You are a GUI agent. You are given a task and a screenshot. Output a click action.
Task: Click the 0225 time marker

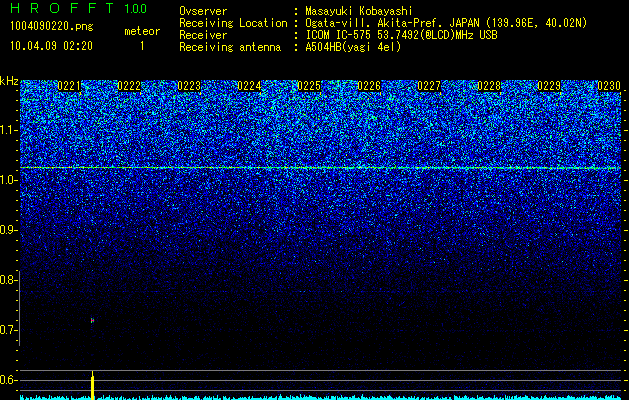pyautogui.click(x=309, y=86)
